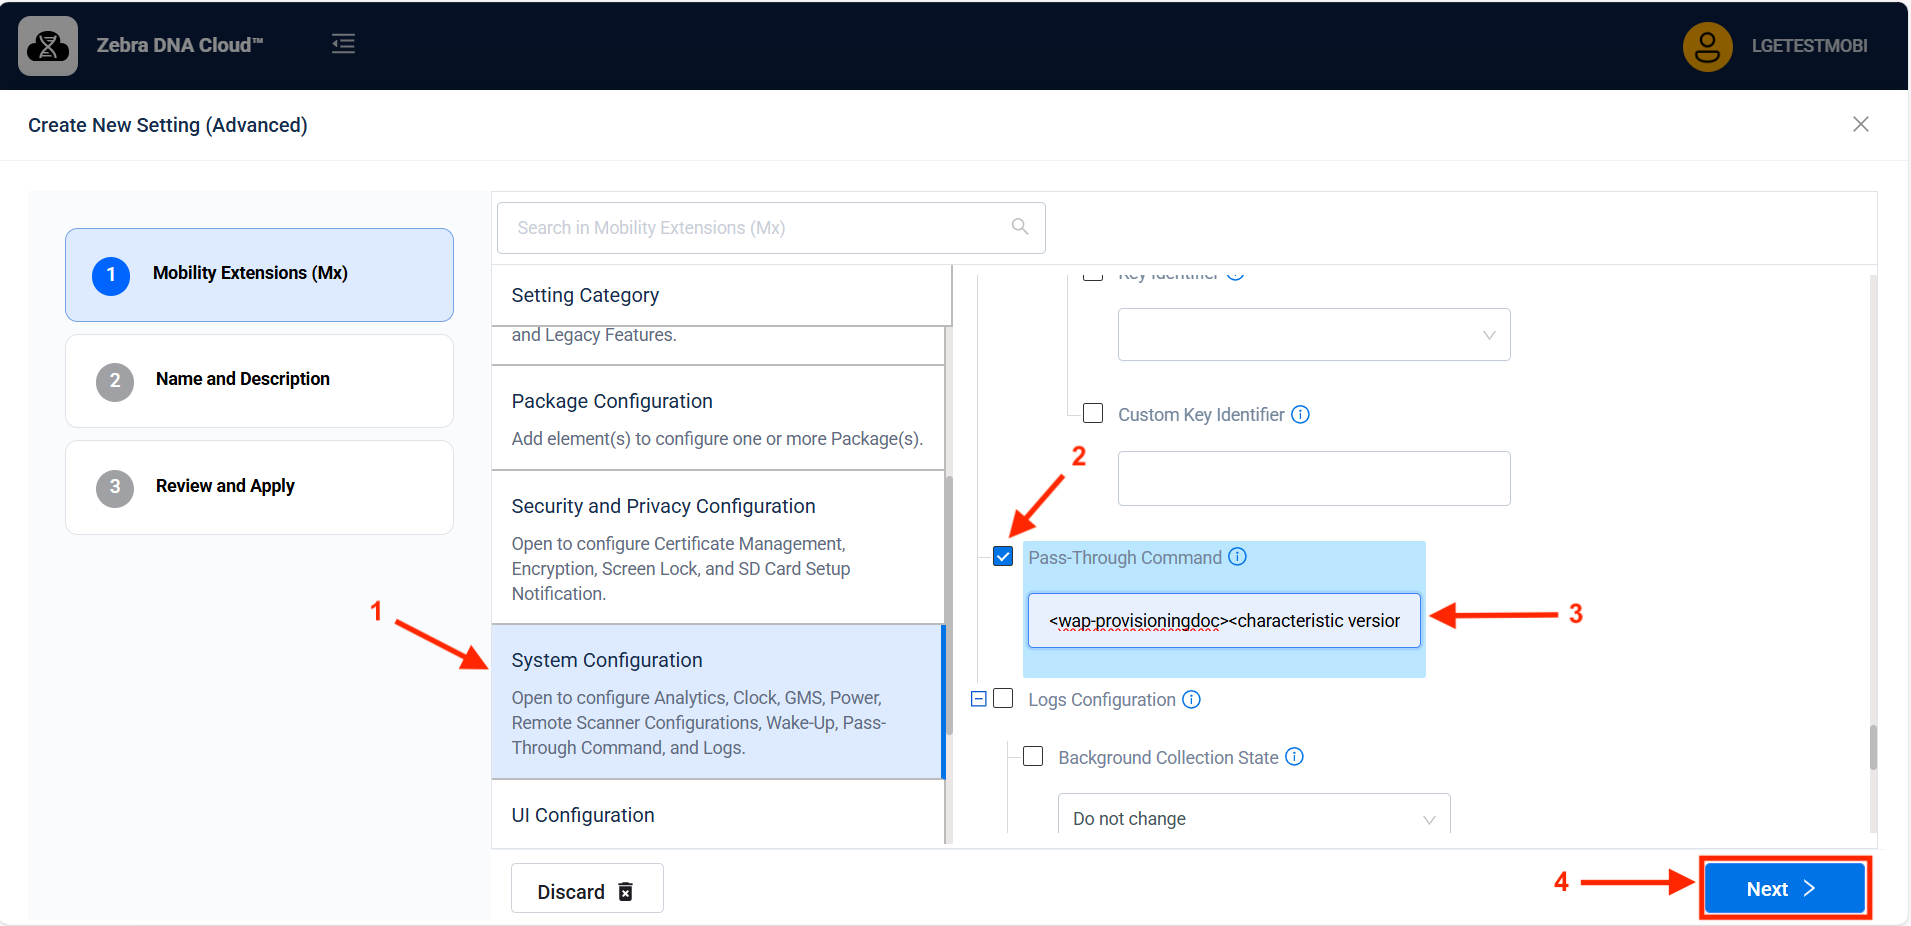Go to Name and Description step
Image resolution: width=1911 pixels, height=926 pixels.
pos(259,380)
